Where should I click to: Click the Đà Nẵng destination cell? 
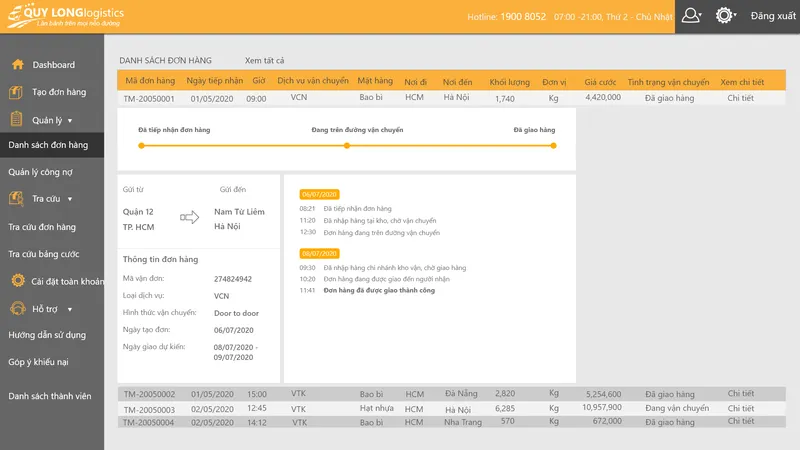coord(461,393)
